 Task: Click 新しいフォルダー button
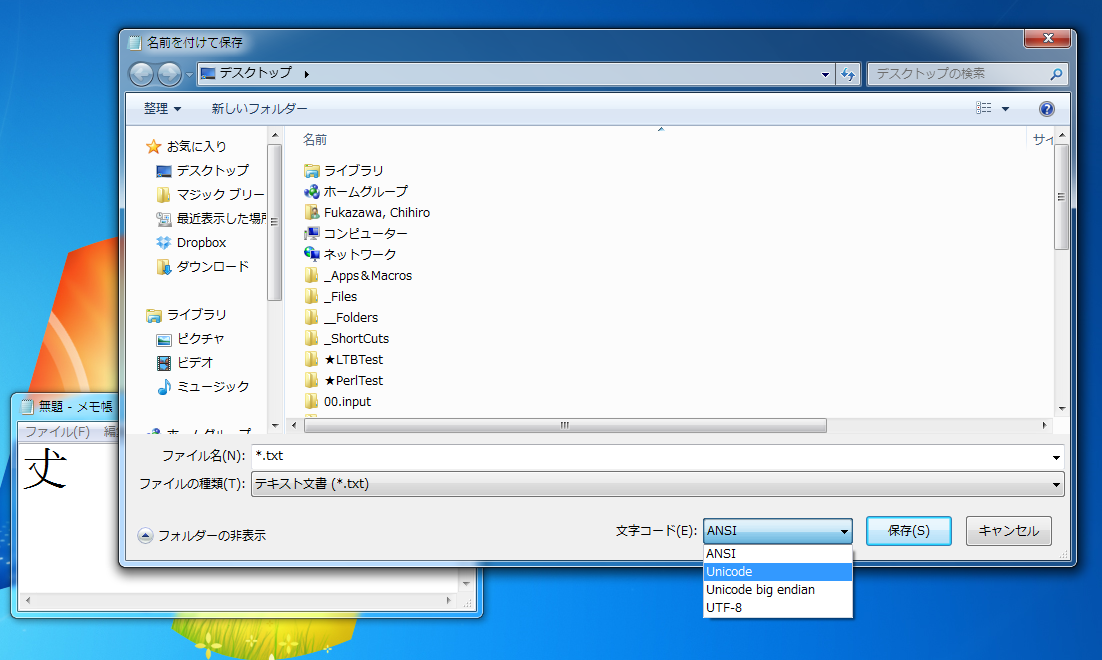click(x=259, y=109)
